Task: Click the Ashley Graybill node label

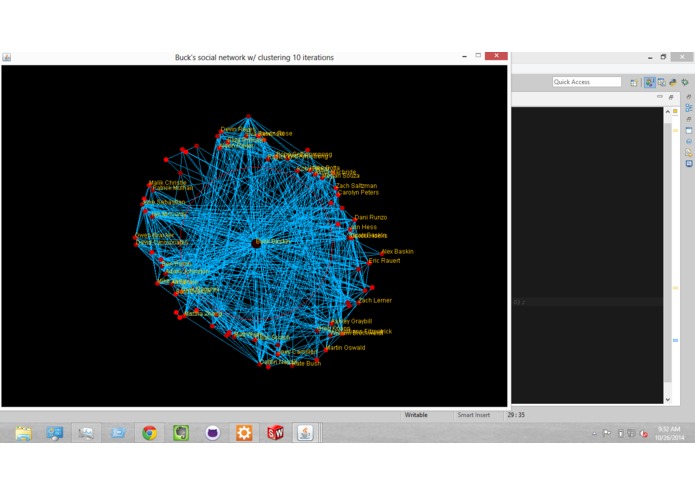Action: pyautogui.click(x=352, y=321)
